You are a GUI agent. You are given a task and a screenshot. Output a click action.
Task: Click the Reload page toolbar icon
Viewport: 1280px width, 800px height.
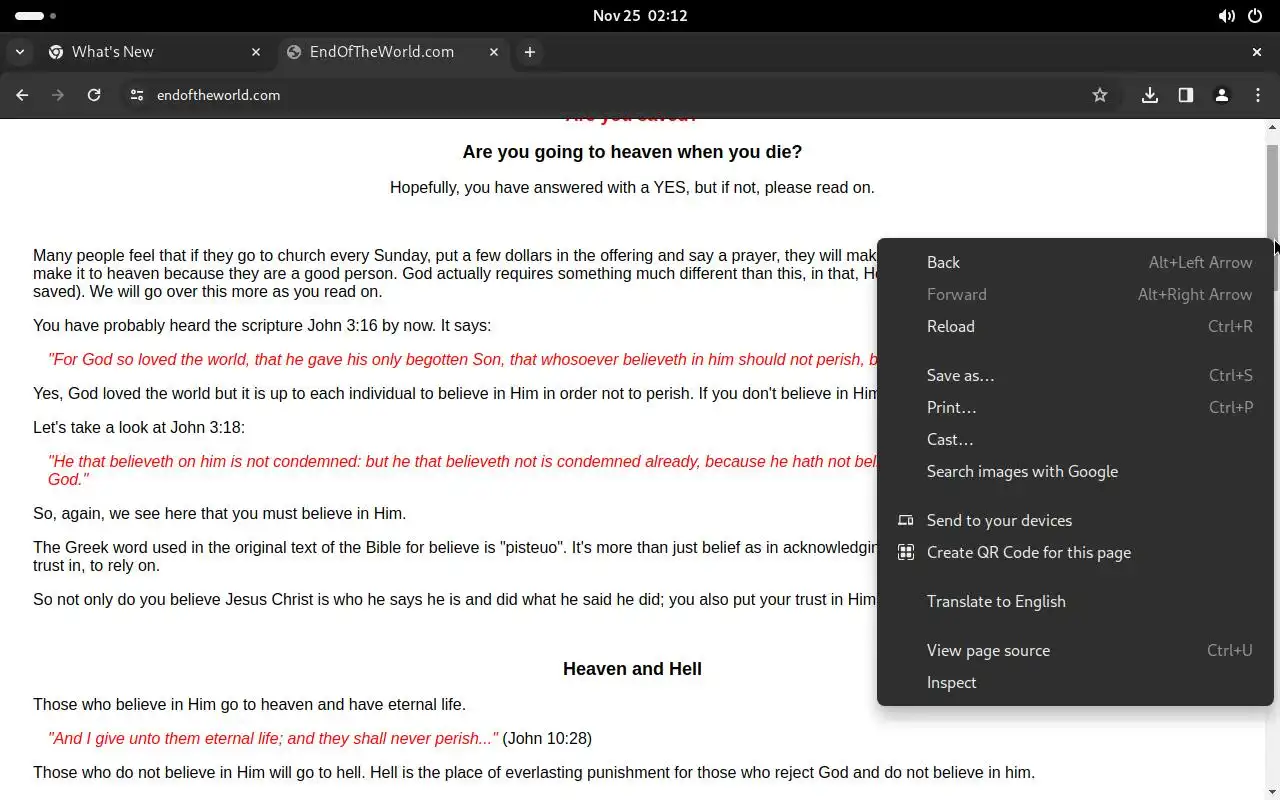point(94,95)
